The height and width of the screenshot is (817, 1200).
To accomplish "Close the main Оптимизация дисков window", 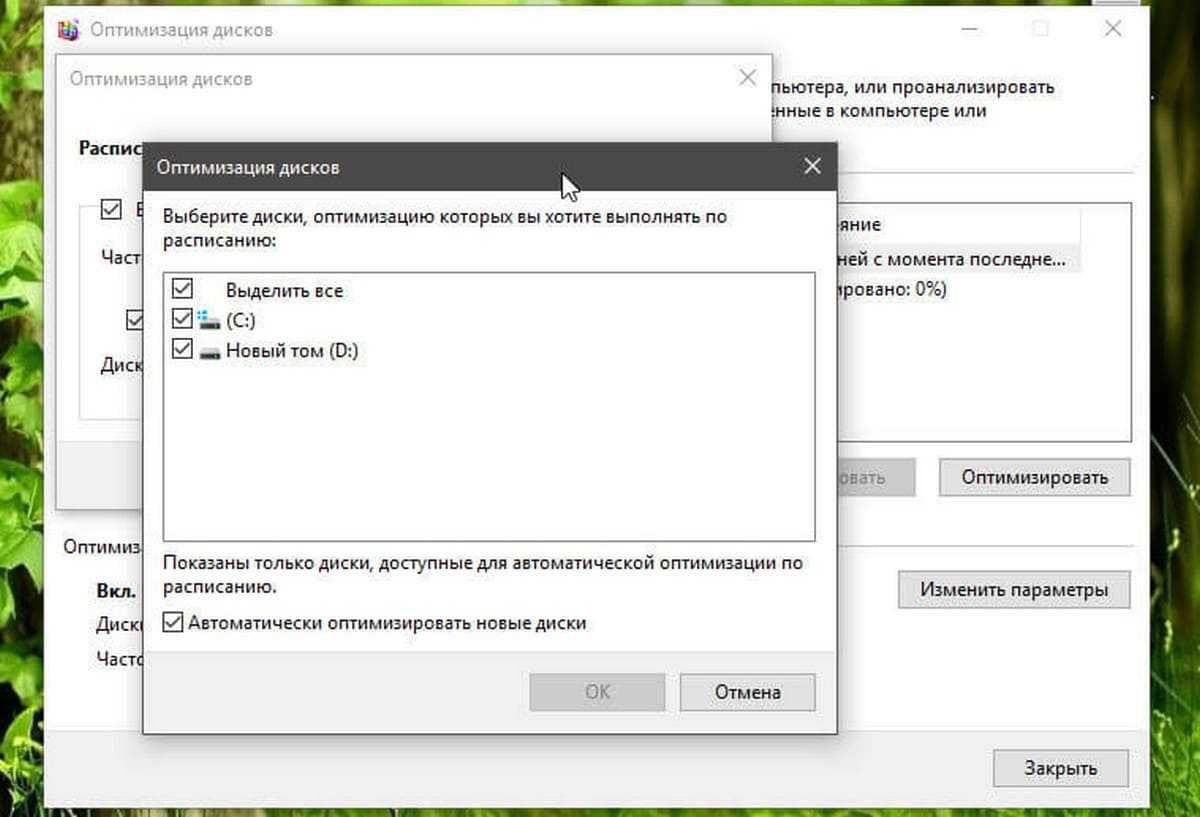I will pos(1112,29).
